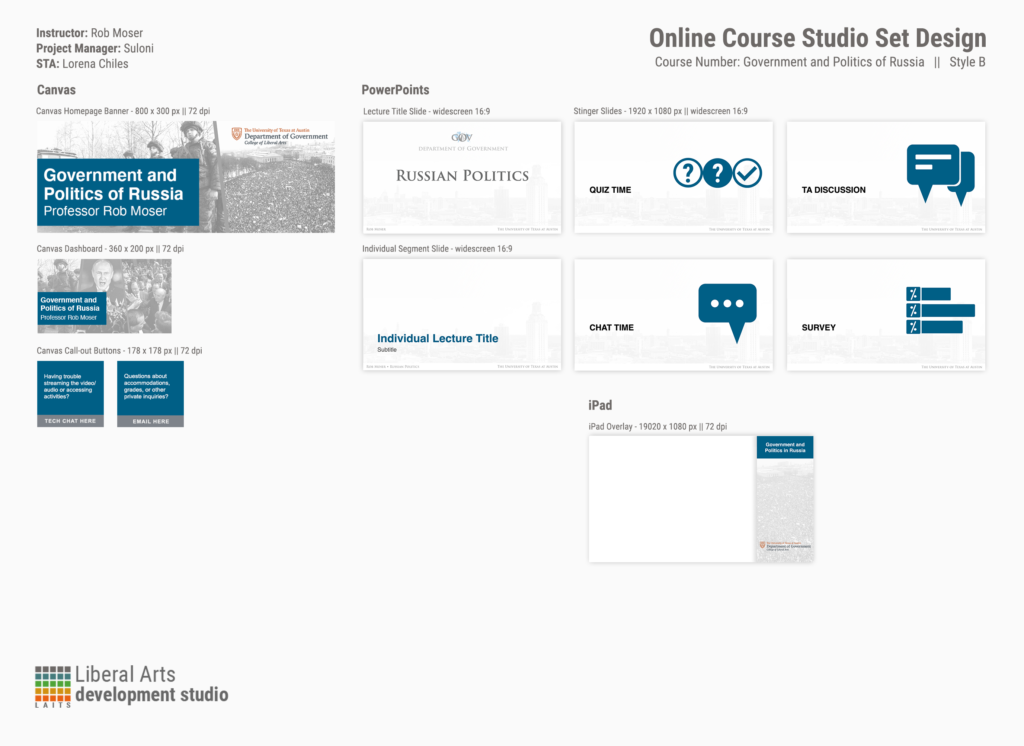Click the Chat Time ellipsis bubble icon

pyautogui.click(x=728, y=313)
